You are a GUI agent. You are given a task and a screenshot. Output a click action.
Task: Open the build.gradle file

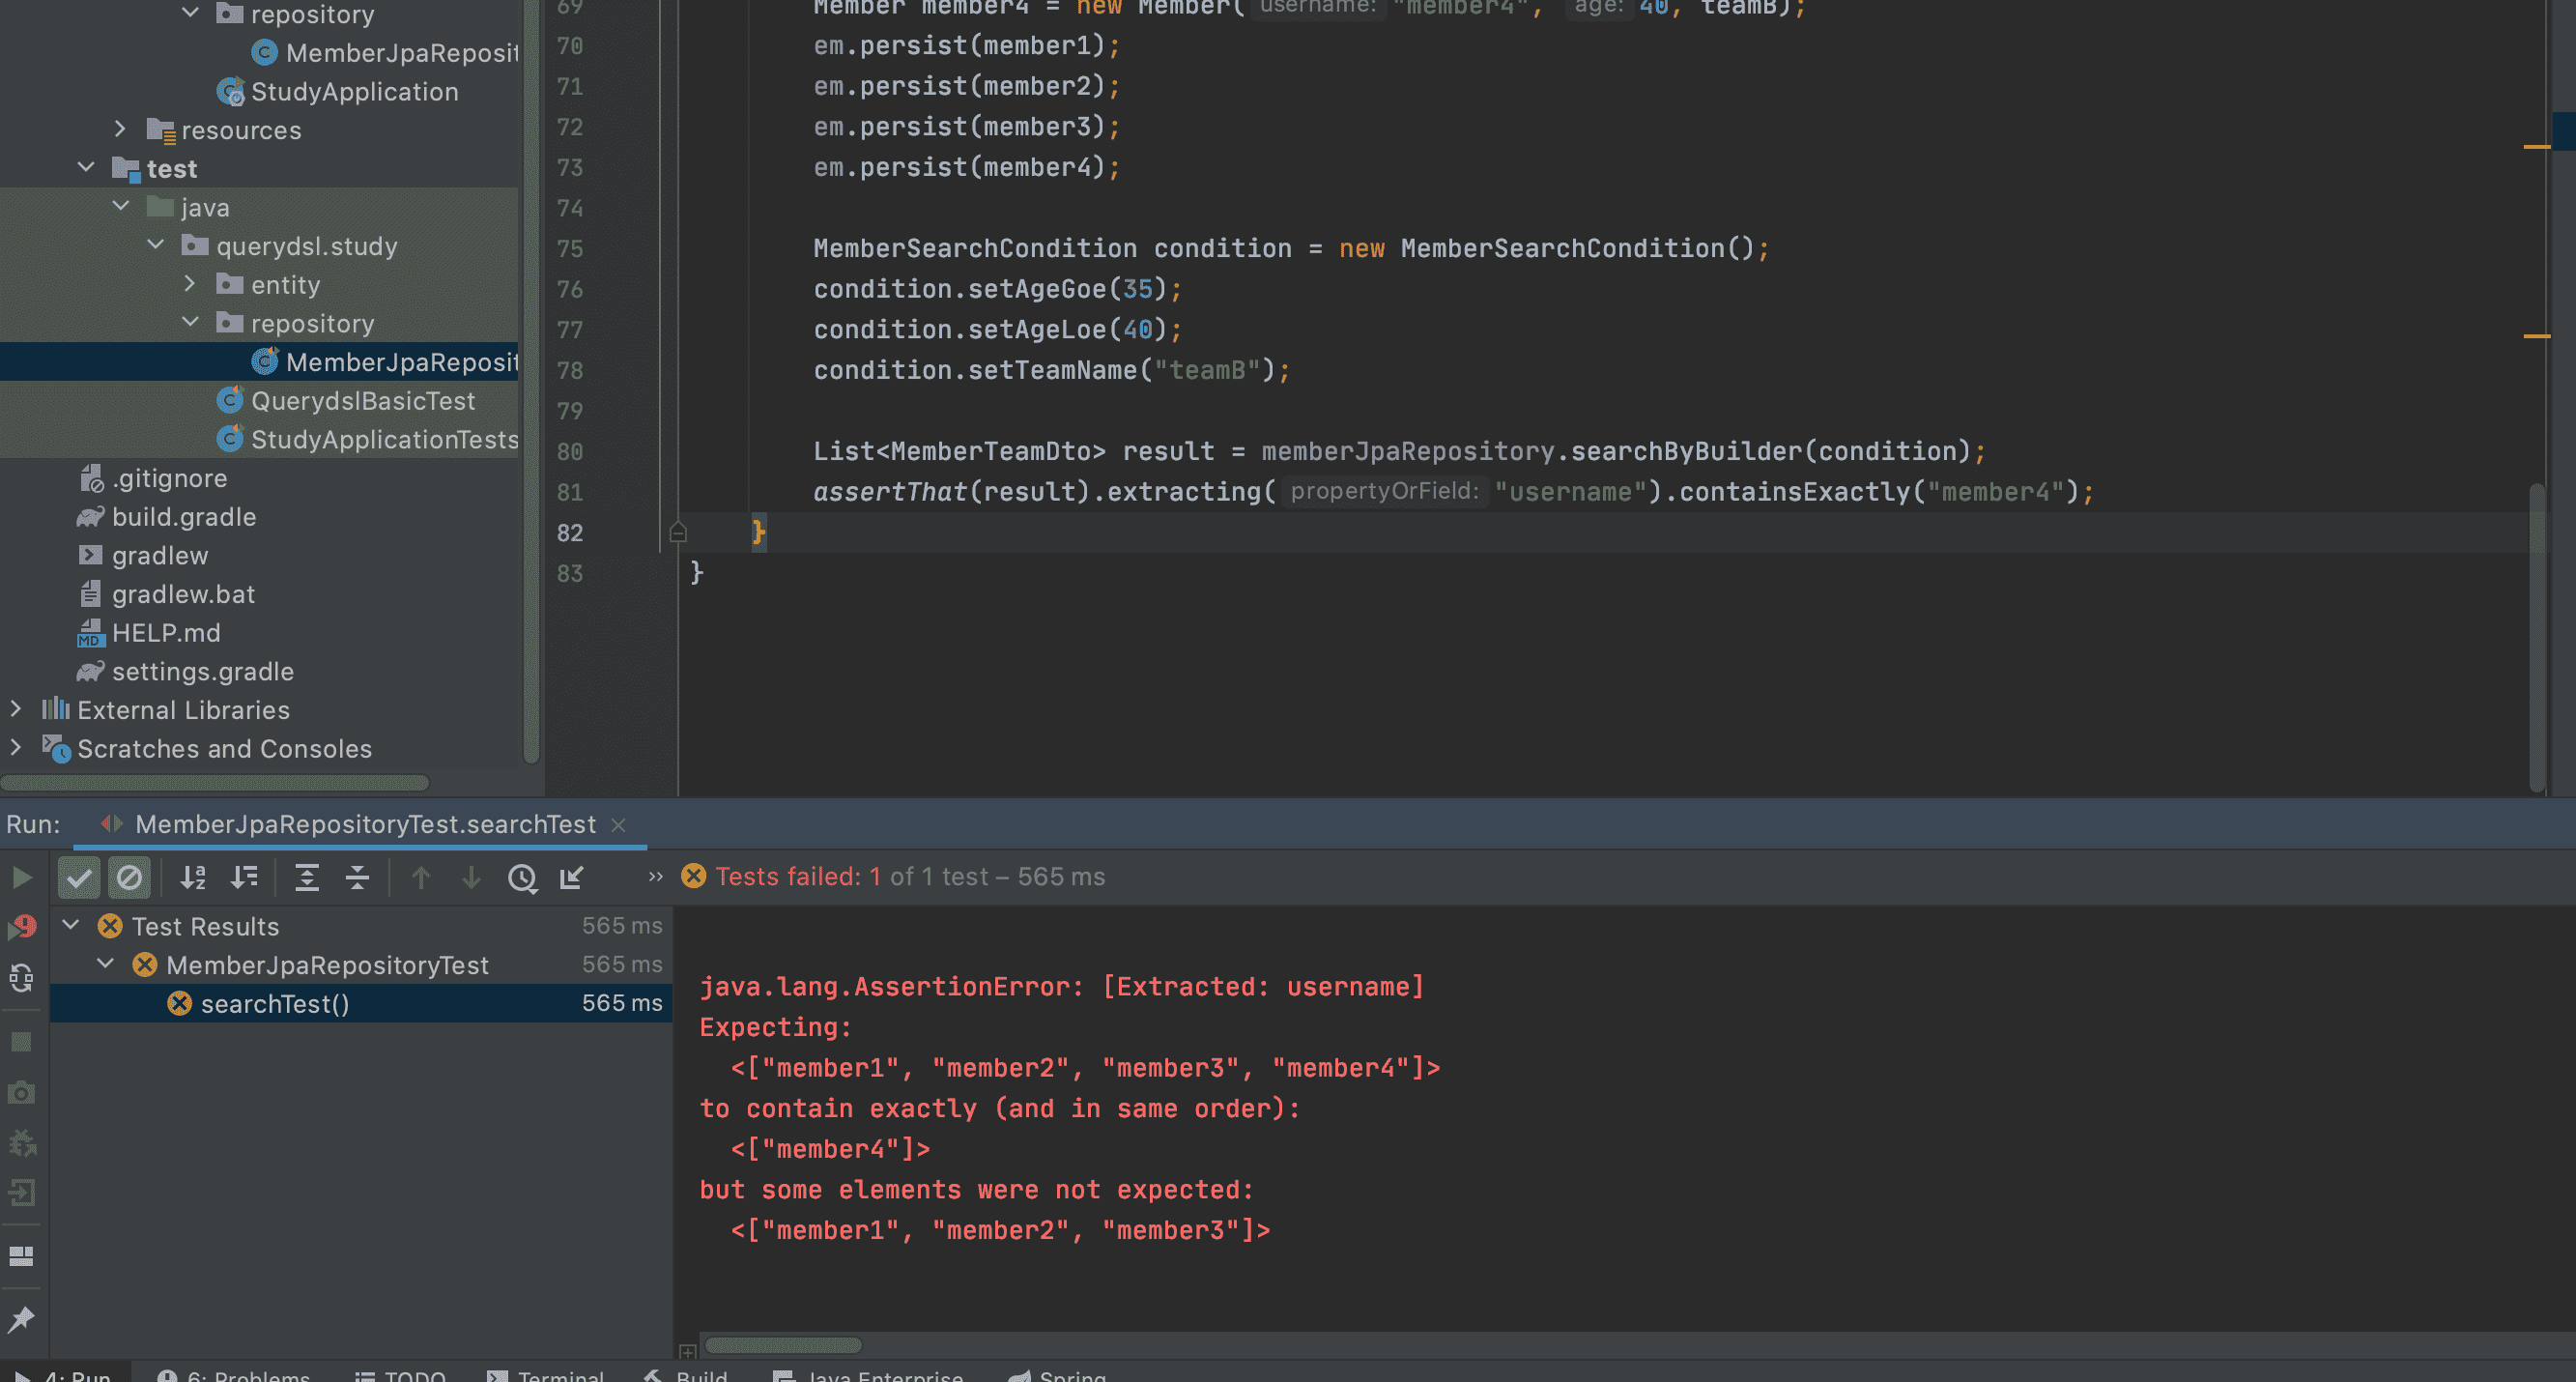184,517
